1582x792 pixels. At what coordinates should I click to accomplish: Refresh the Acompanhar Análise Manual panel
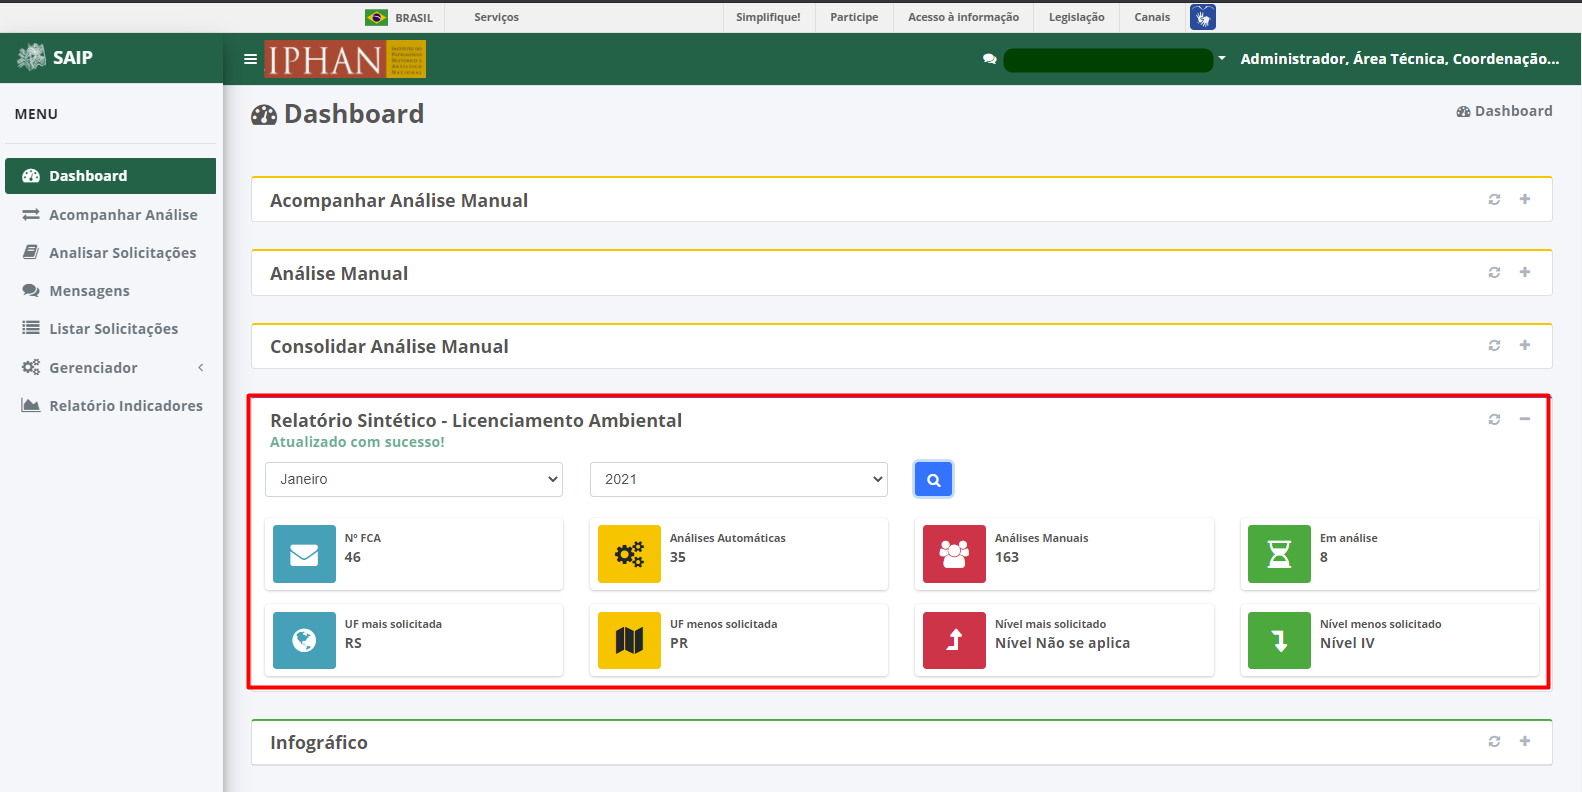point(1494,199)
